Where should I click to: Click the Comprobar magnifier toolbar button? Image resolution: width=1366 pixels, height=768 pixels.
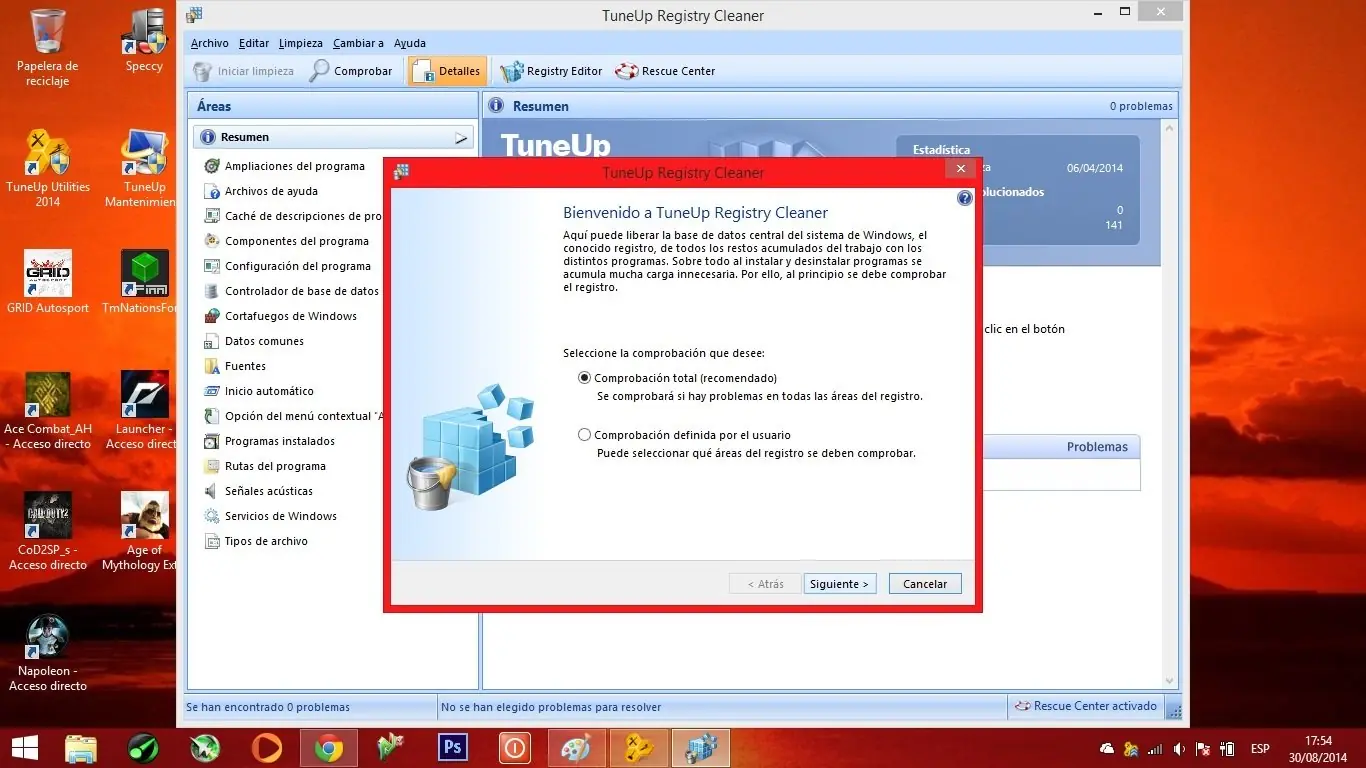click(350, 71)
